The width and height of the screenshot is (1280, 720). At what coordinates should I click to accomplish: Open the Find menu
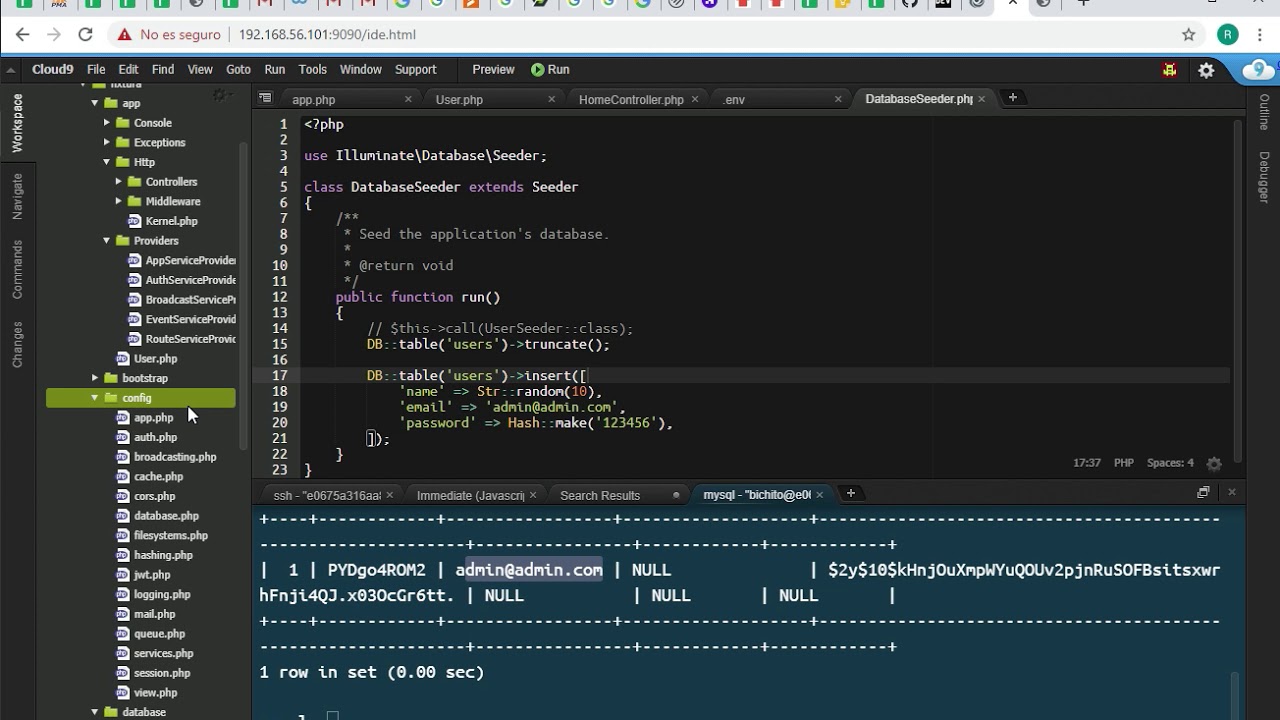tap(163, 70)
